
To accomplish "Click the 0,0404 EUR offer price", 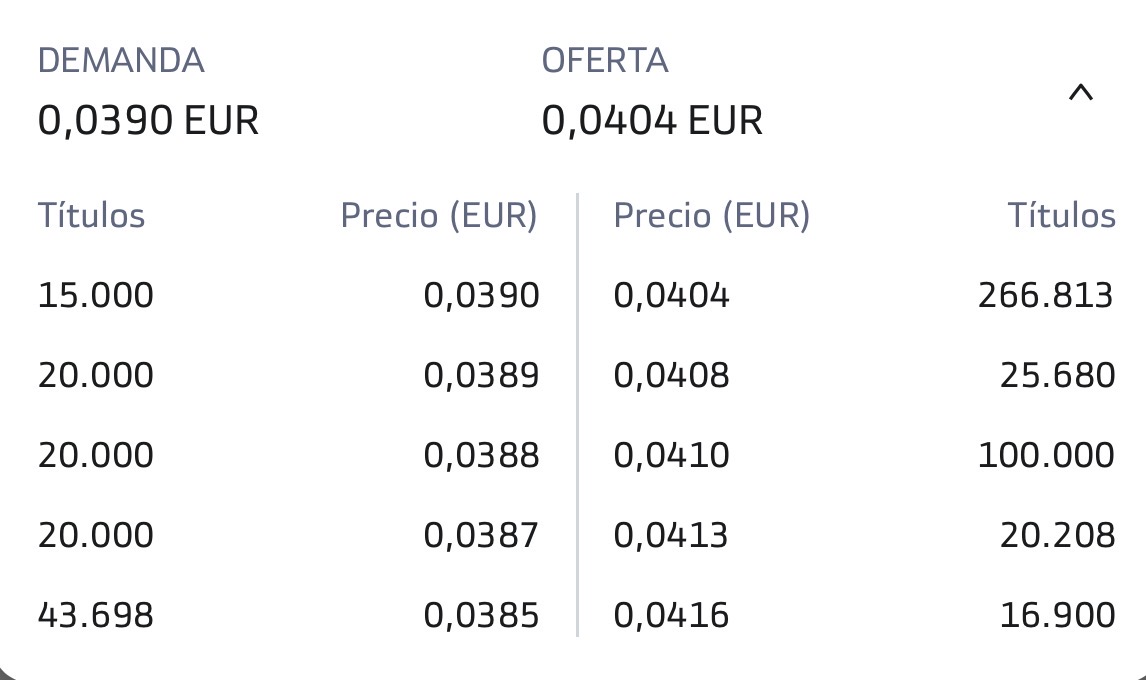I will [x=652, y=121].
